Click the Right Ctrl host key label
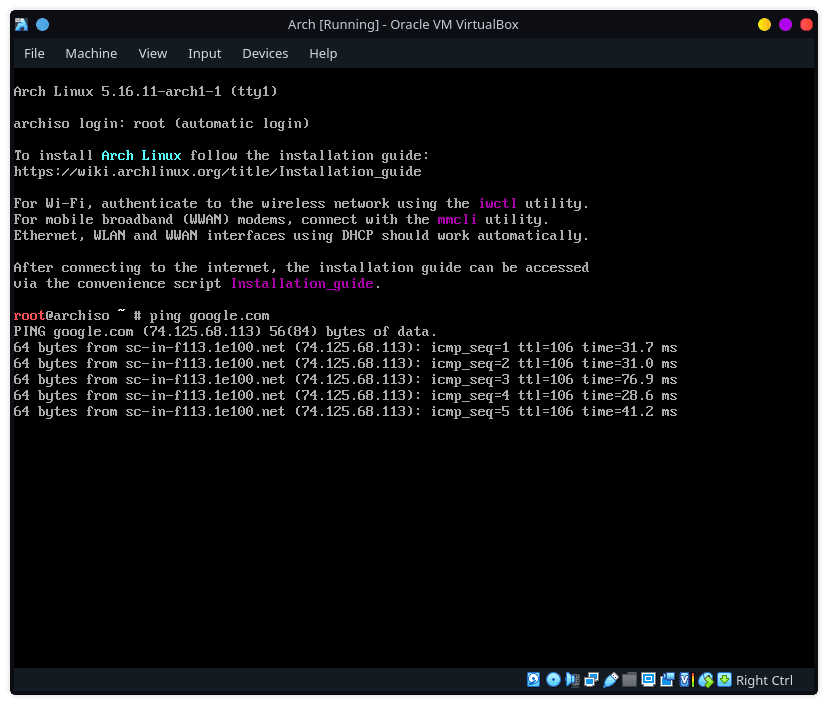This screenshot has width=828, height=705. point(764,680)
